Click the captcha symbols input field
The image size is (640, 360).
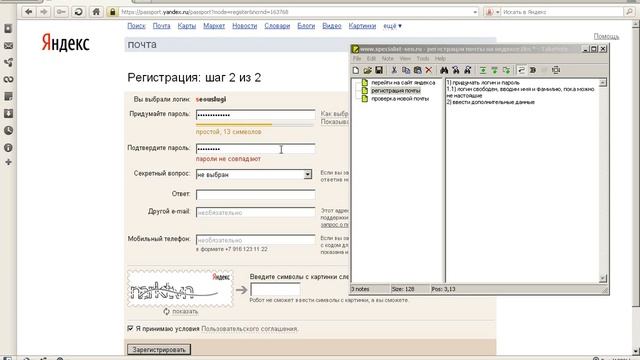click(x=275, y=289)
